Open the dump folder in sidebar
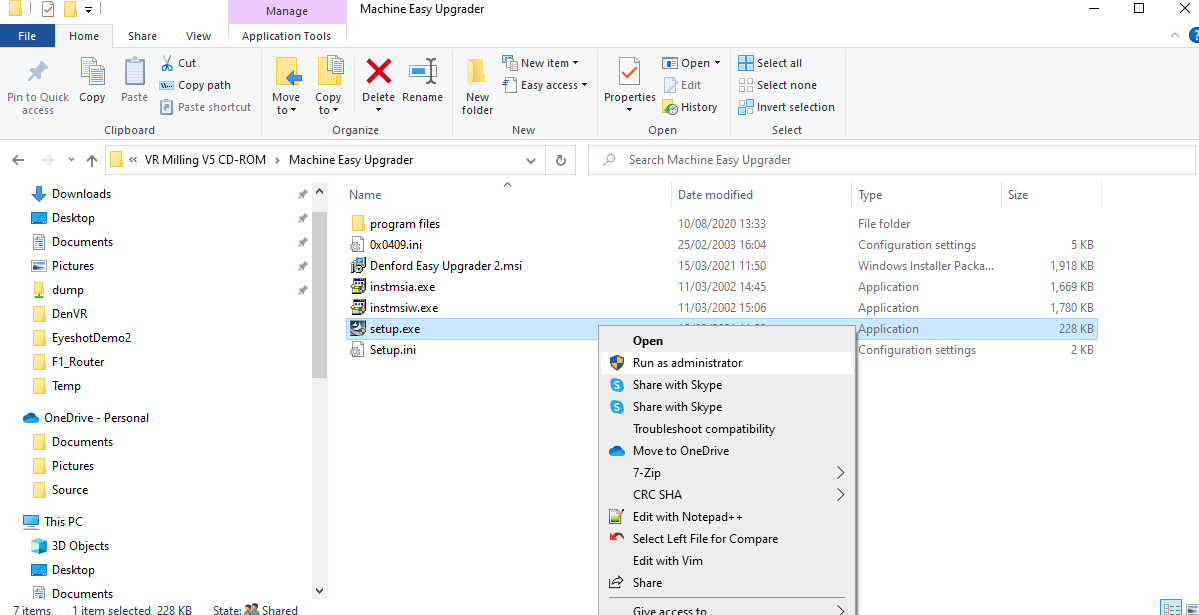 point(67,290)
